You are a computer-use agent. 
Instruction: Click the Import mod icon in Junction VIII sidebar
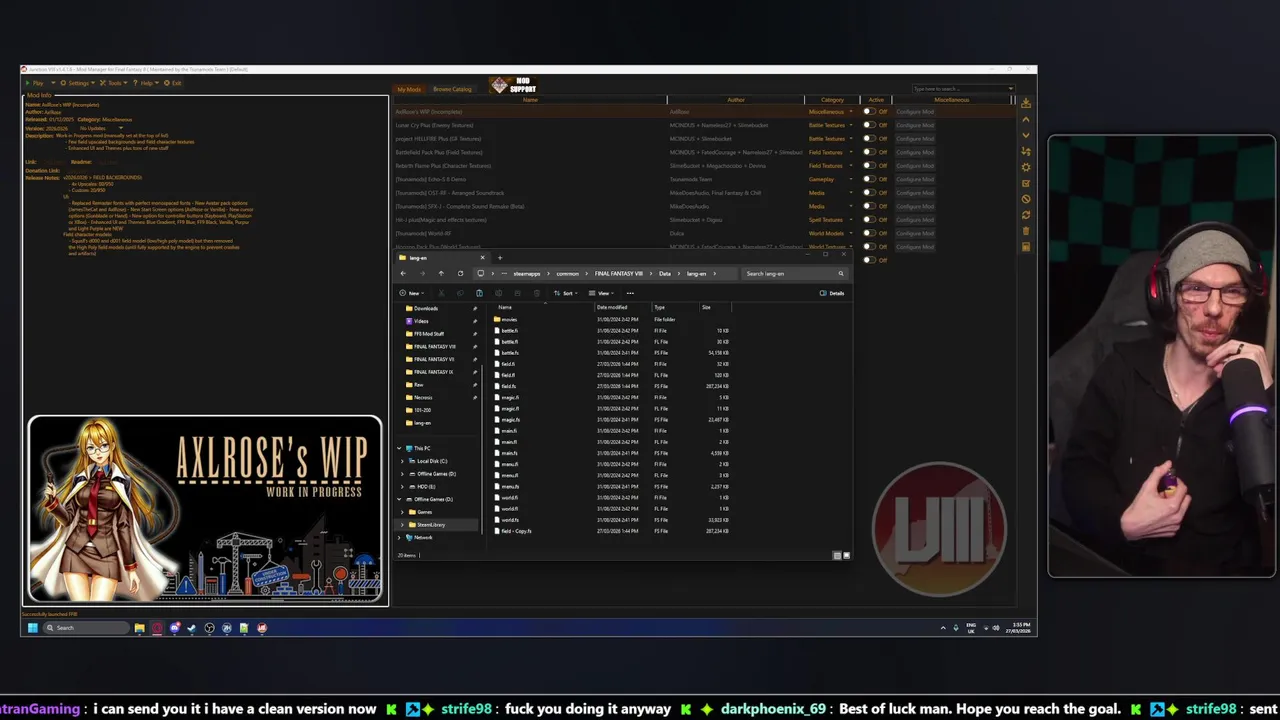(1026, 103)
